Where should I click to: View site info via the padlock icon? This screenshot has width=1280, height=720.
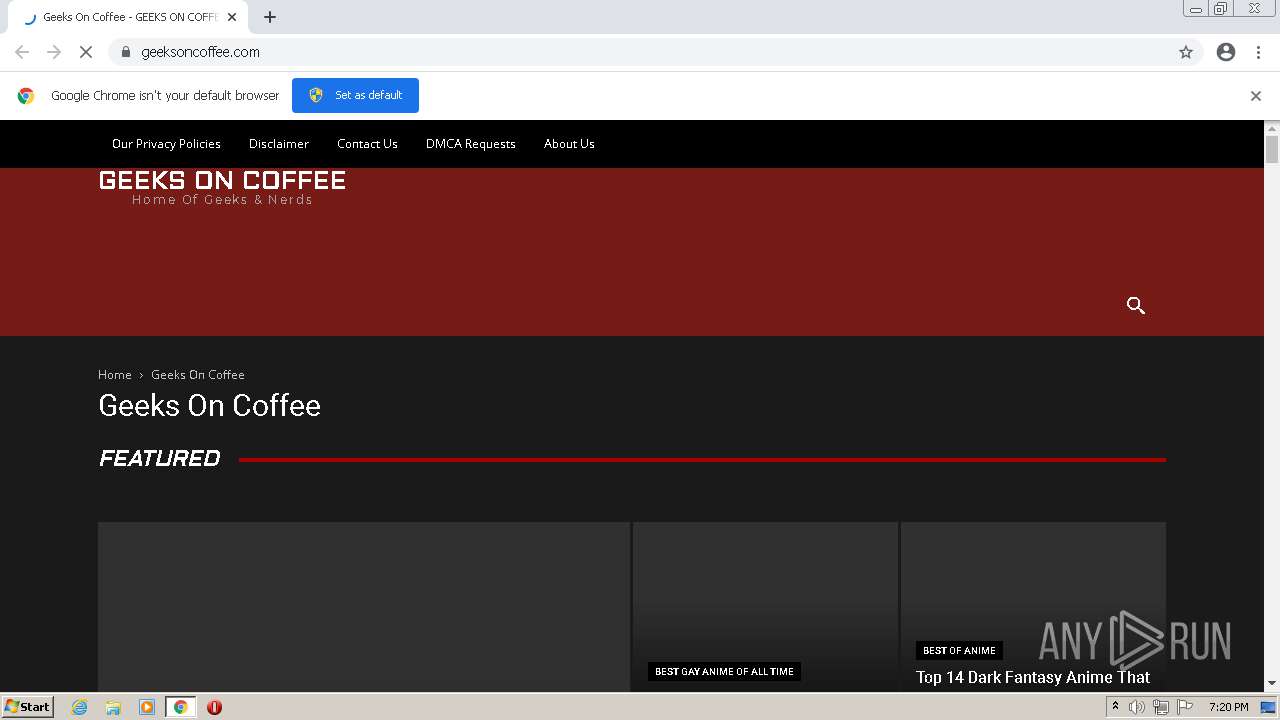click(x=125, y=52)
